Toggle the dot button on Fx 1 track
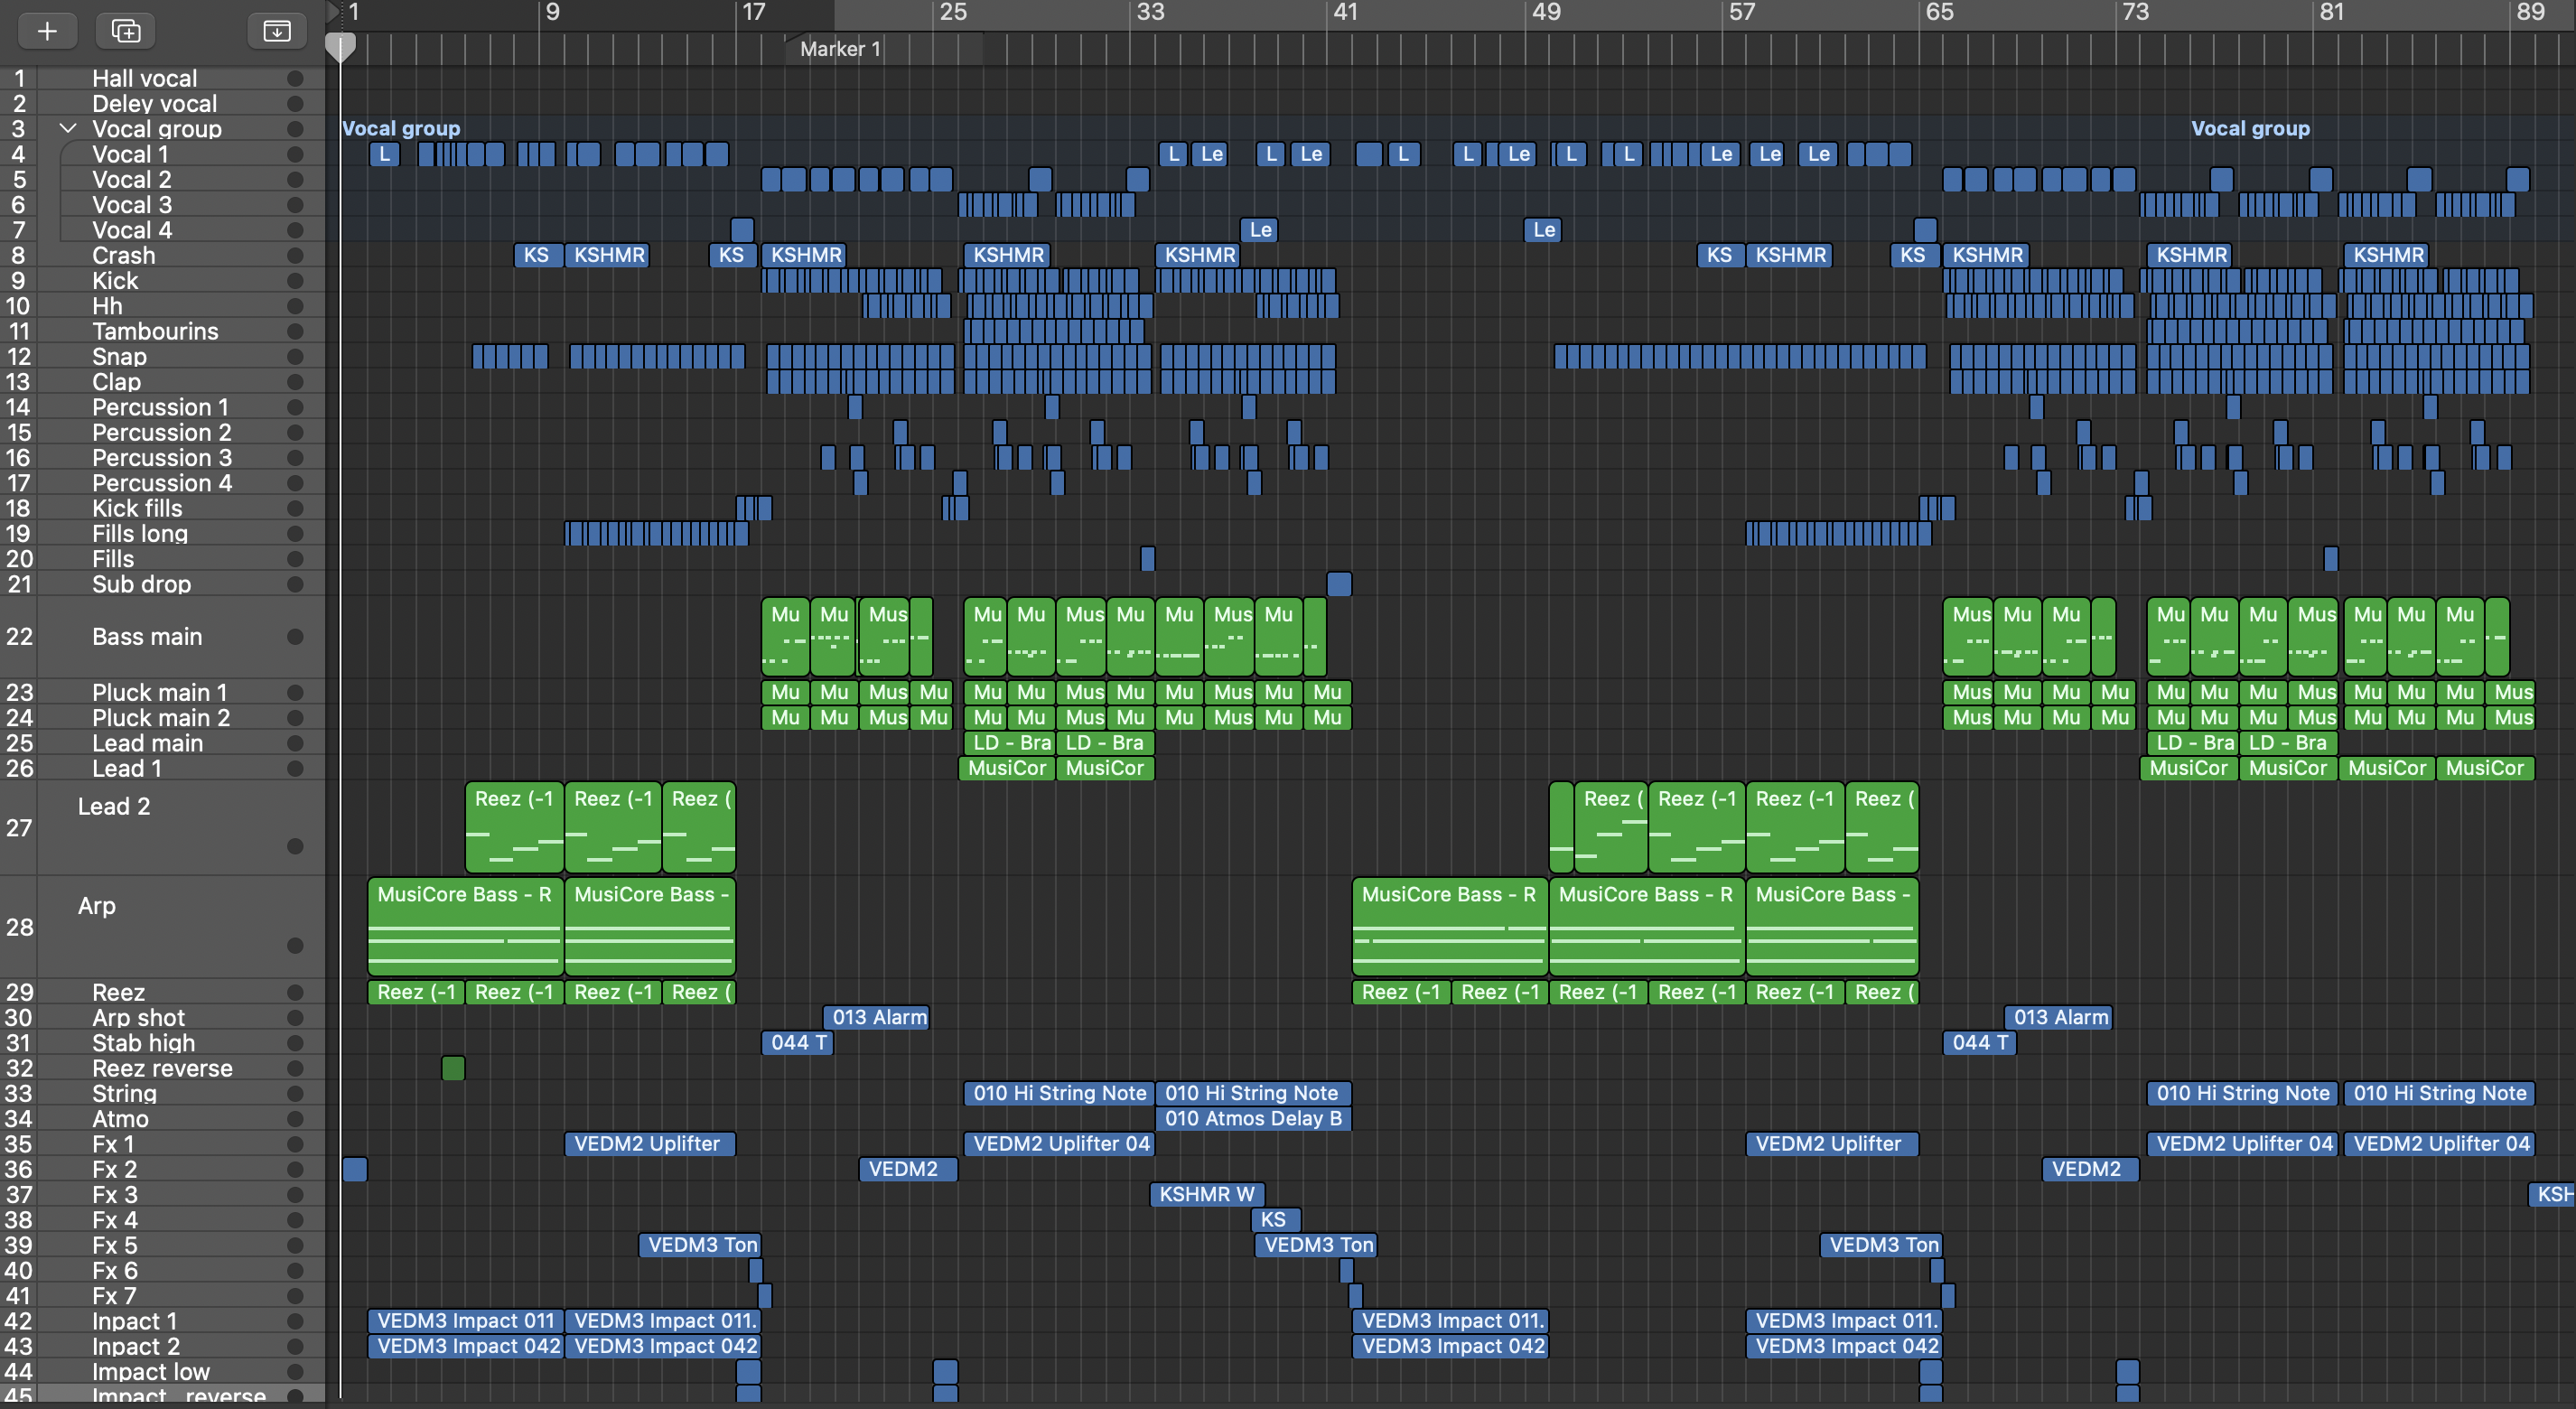Viewport: 2576px width, 1409px height. 295,1144
